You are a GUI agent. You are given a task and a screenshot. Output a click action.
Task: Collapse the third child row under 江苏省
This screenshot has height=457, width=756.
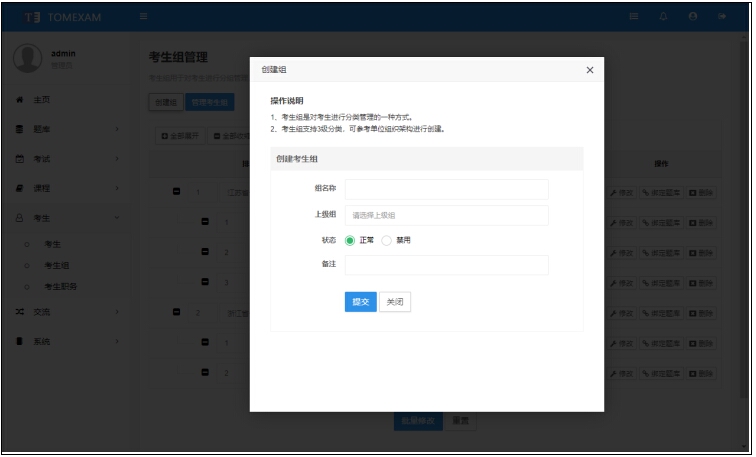click(x=205, y=282)
